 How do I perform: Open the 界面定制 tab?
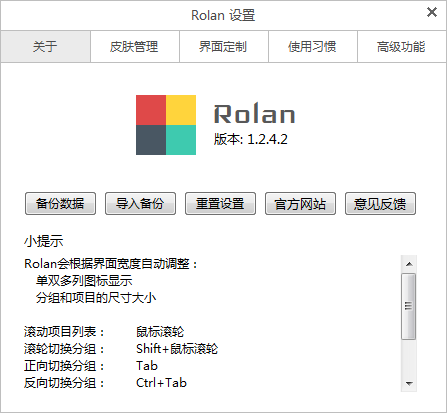(224, 47)
